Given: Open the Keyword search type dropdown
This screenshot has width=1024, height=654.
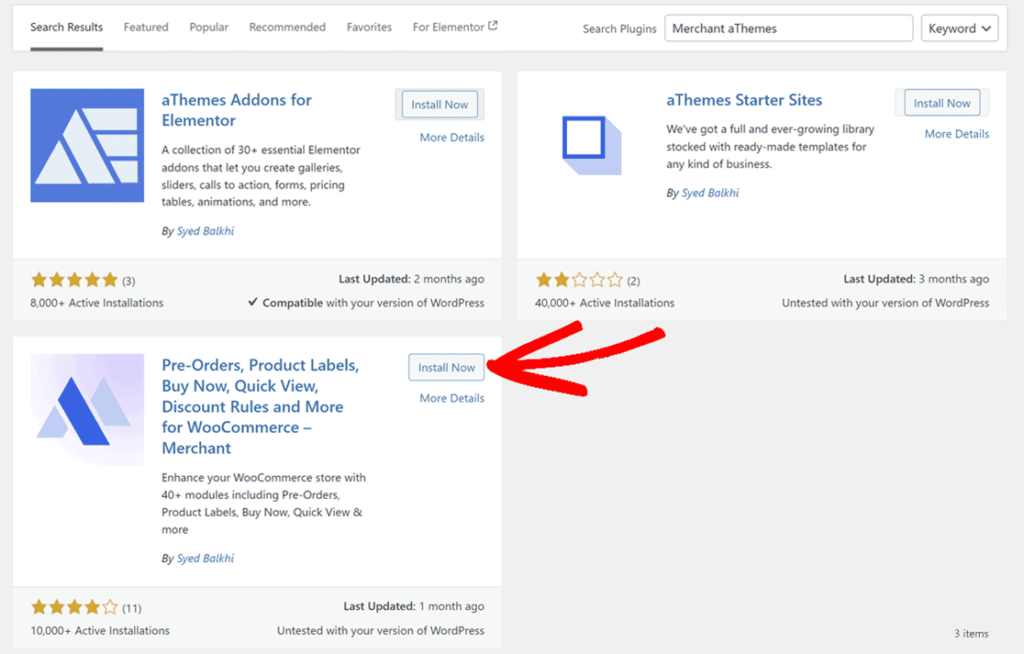Looking at the screenshot, I should (959, 28).
